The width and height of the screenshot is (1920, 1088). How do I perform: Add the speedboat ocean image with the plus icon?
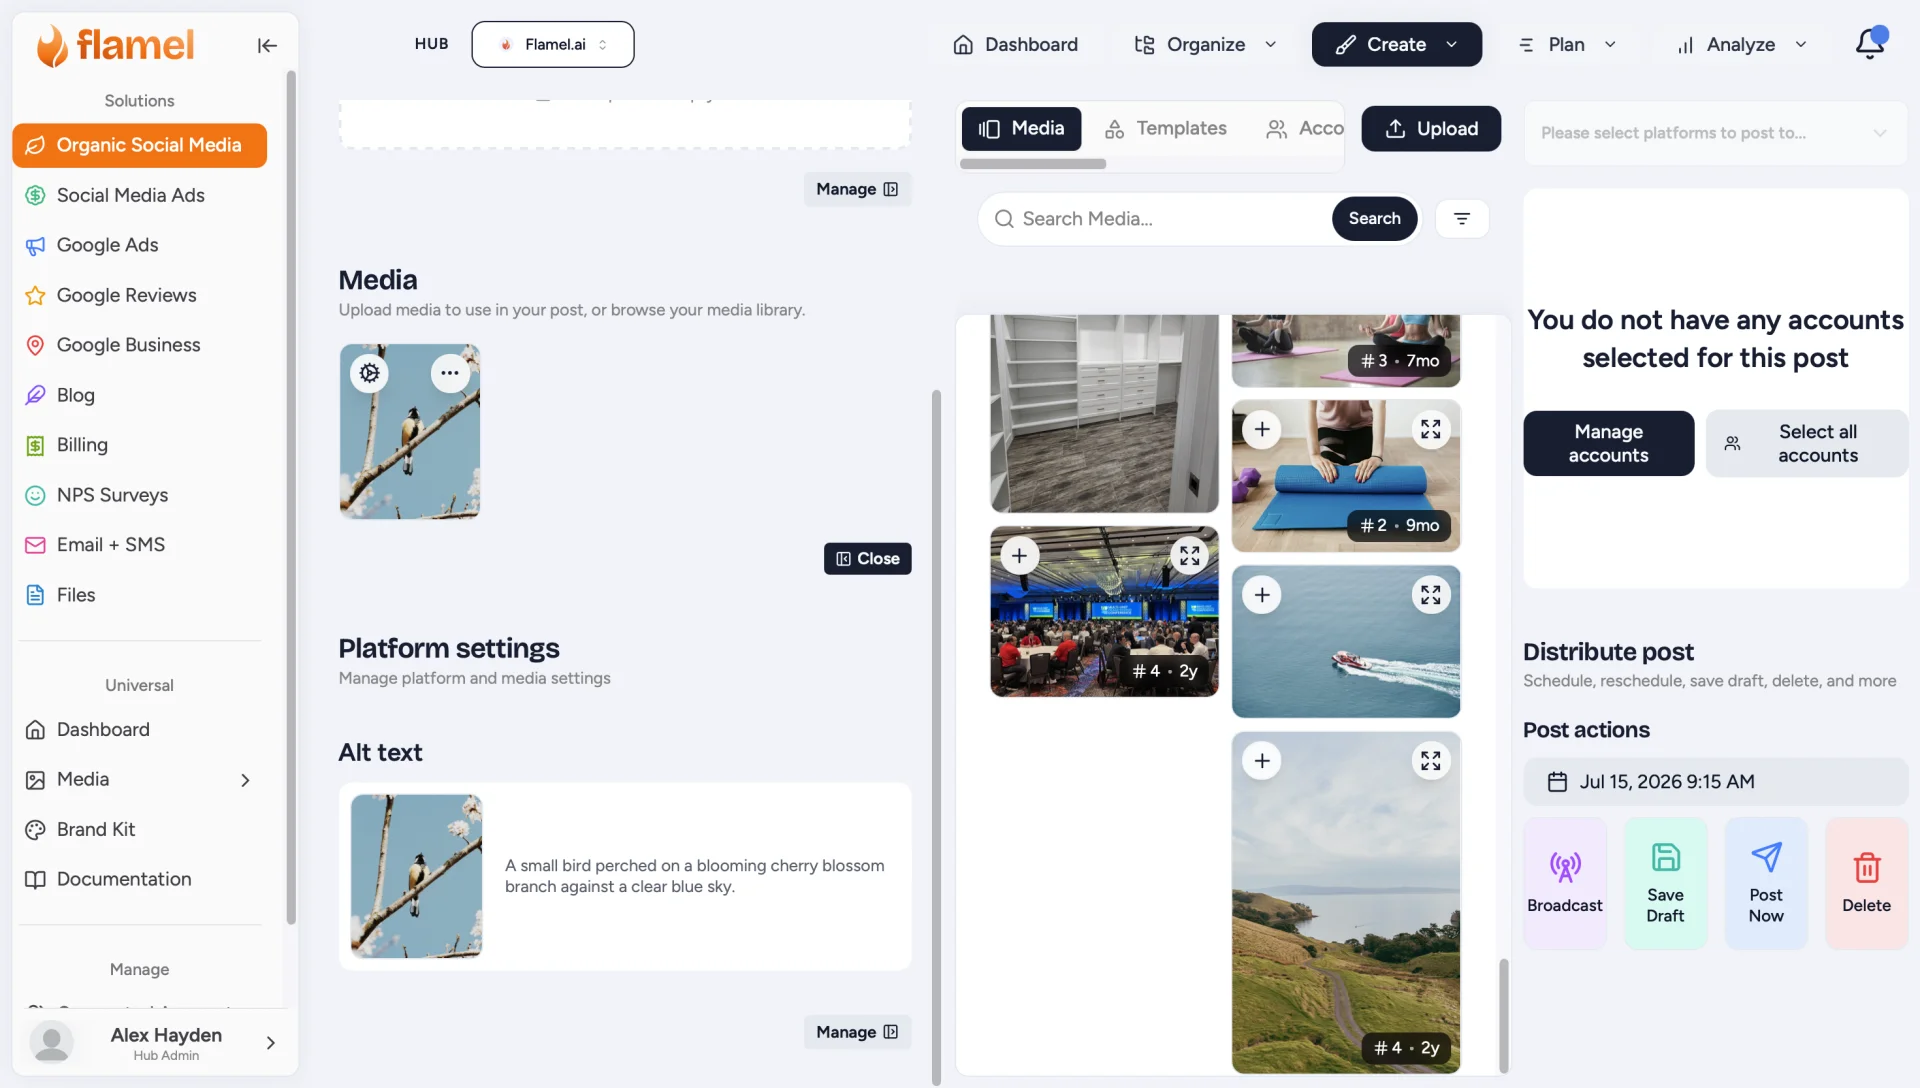pos(1262,595)
